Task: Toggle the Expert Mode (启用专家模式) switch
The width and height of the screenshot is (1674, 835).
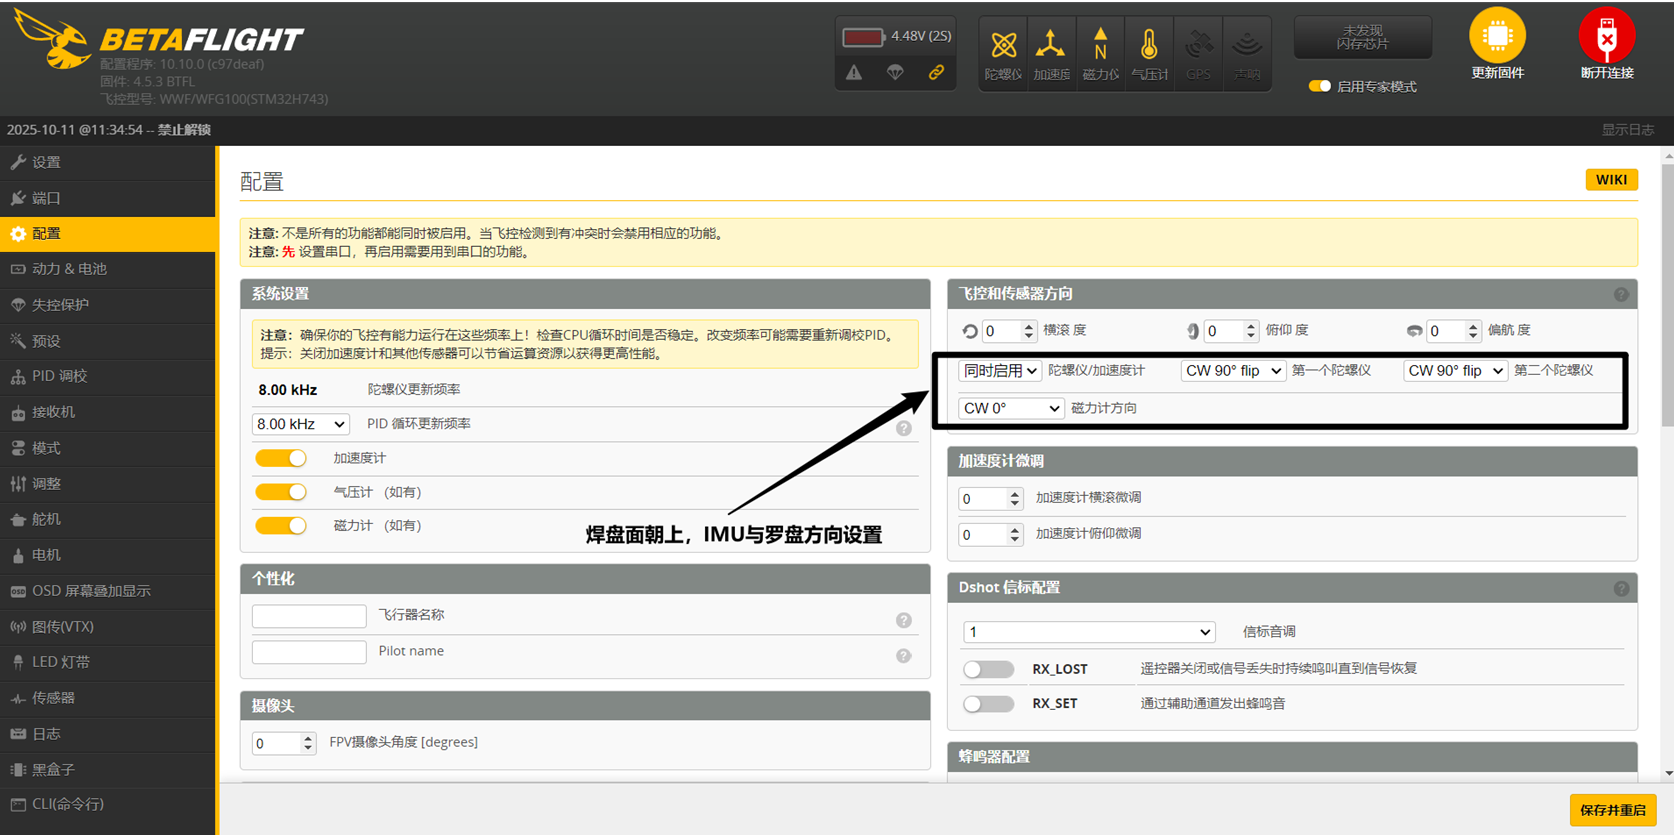Action: [x=1320, y=86]
